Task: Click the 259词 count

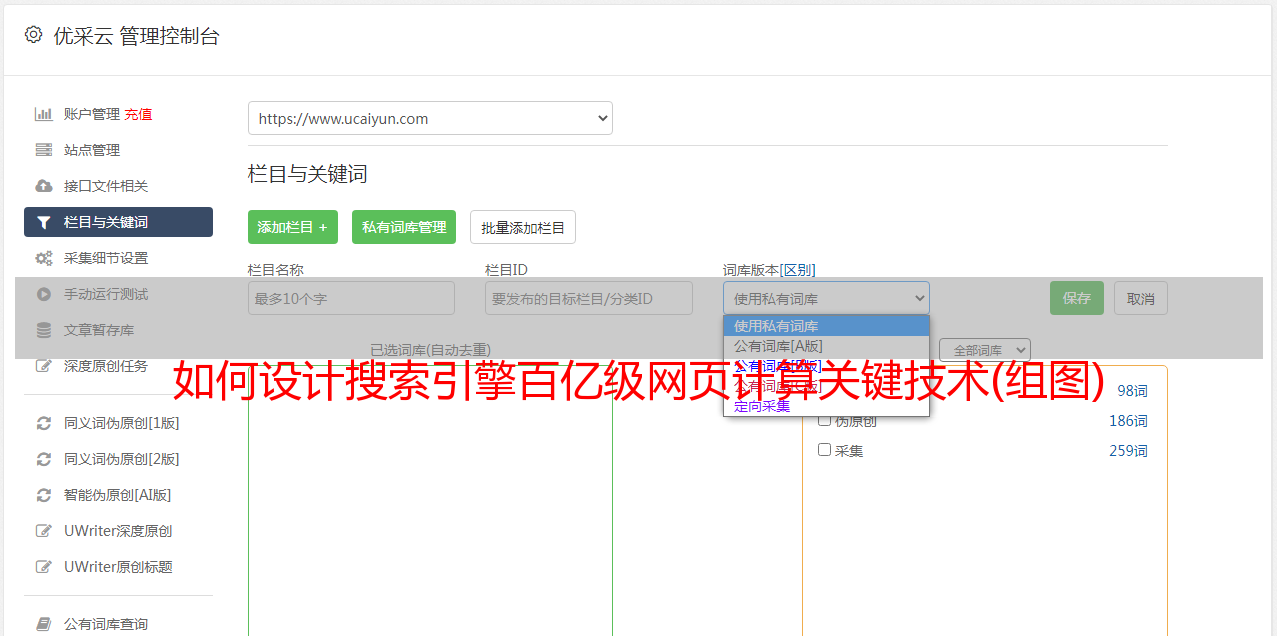Action: (1128, 451)
